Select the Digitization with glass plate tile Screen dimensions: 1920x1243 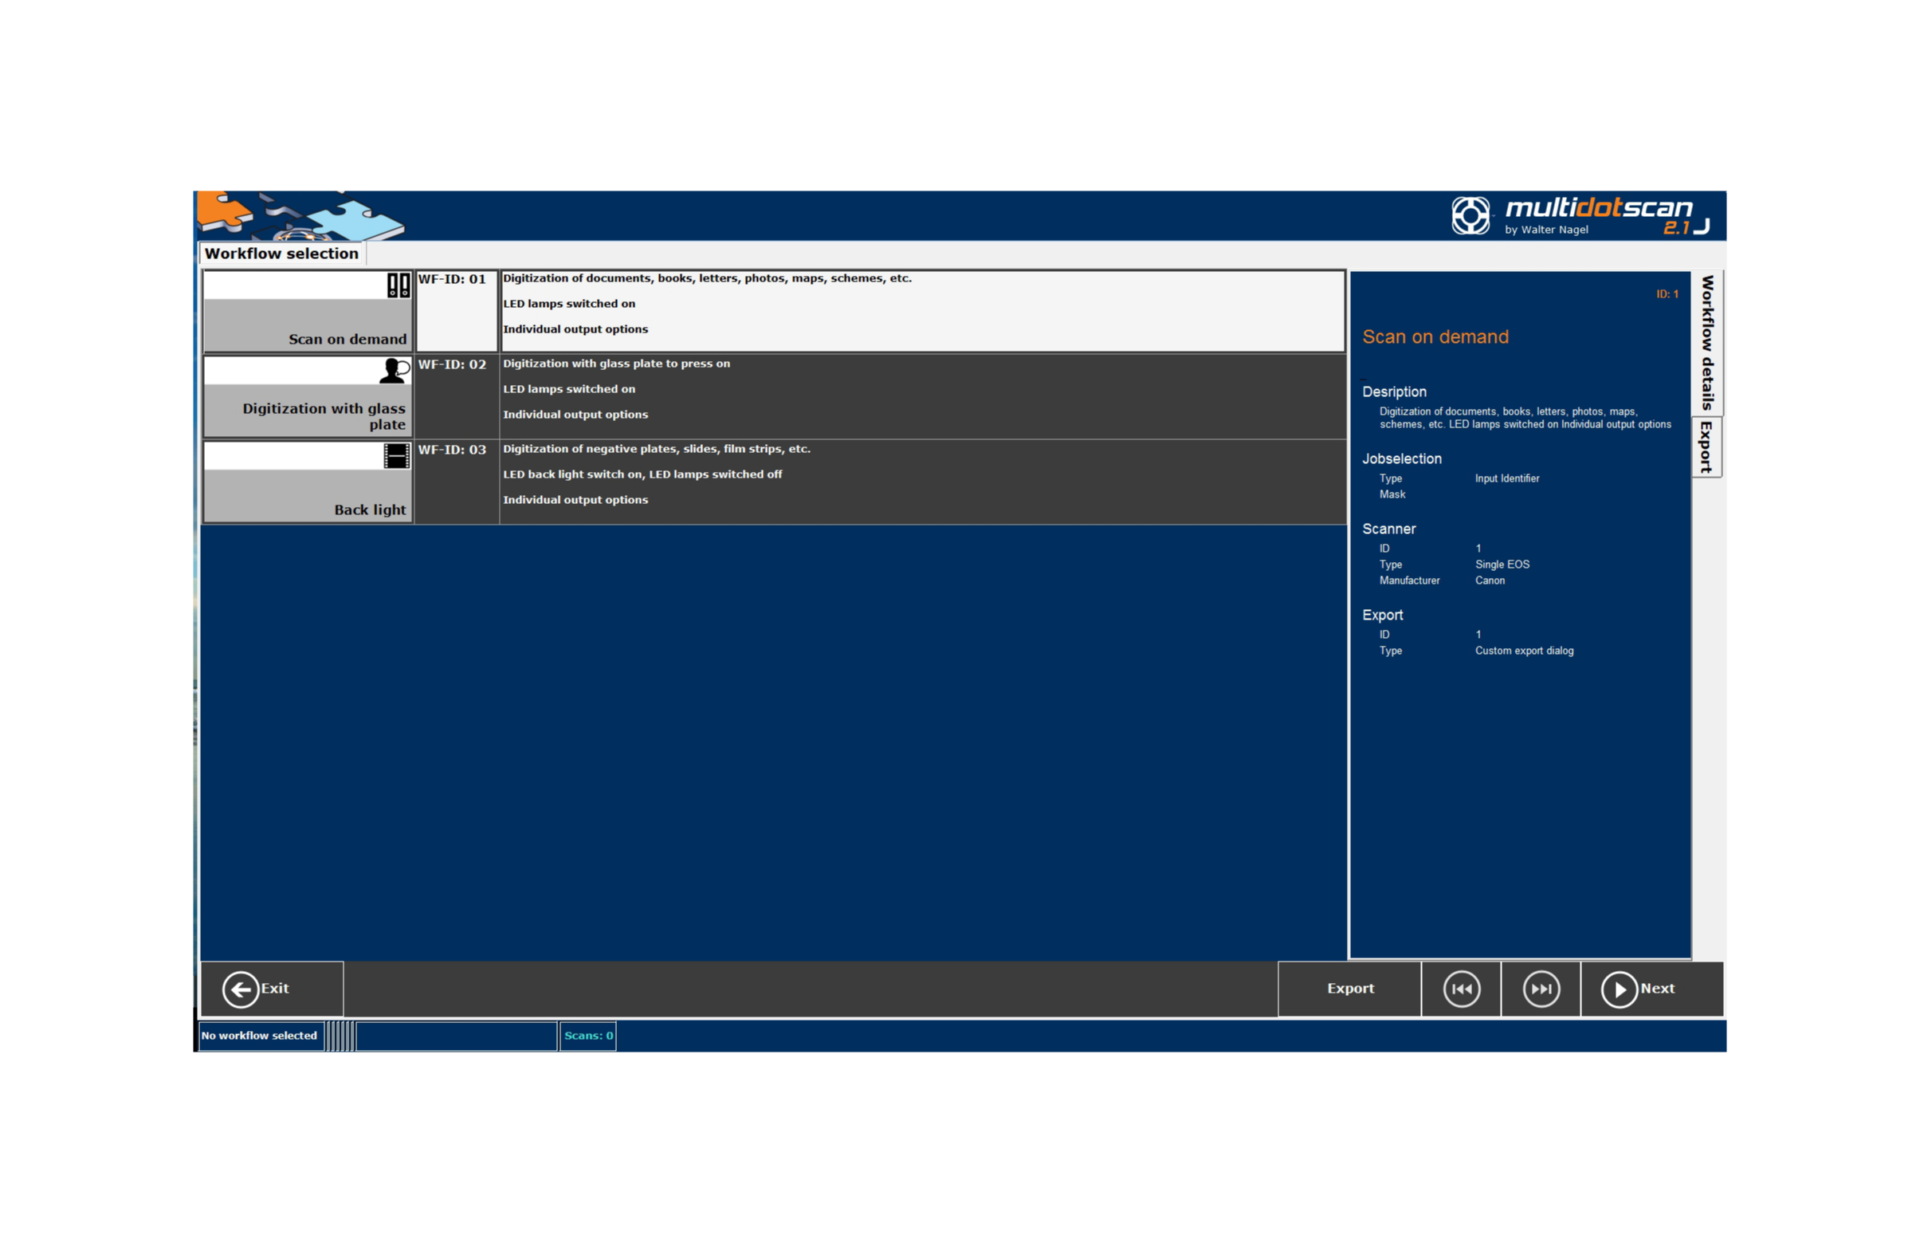pos(308,397)
